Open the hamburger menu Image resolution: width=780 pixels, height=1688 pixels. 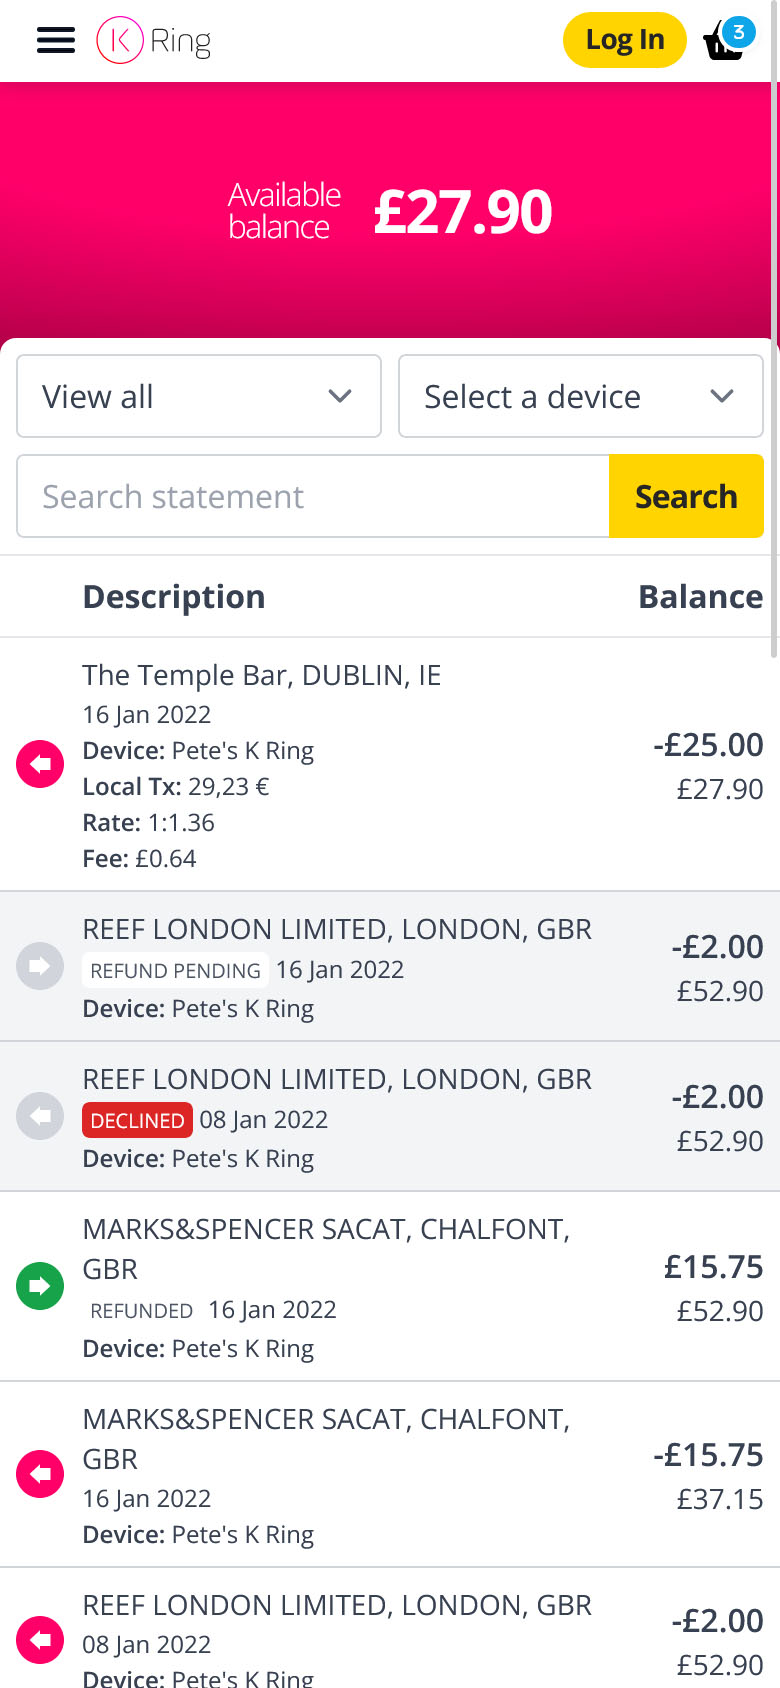(56, 40)
